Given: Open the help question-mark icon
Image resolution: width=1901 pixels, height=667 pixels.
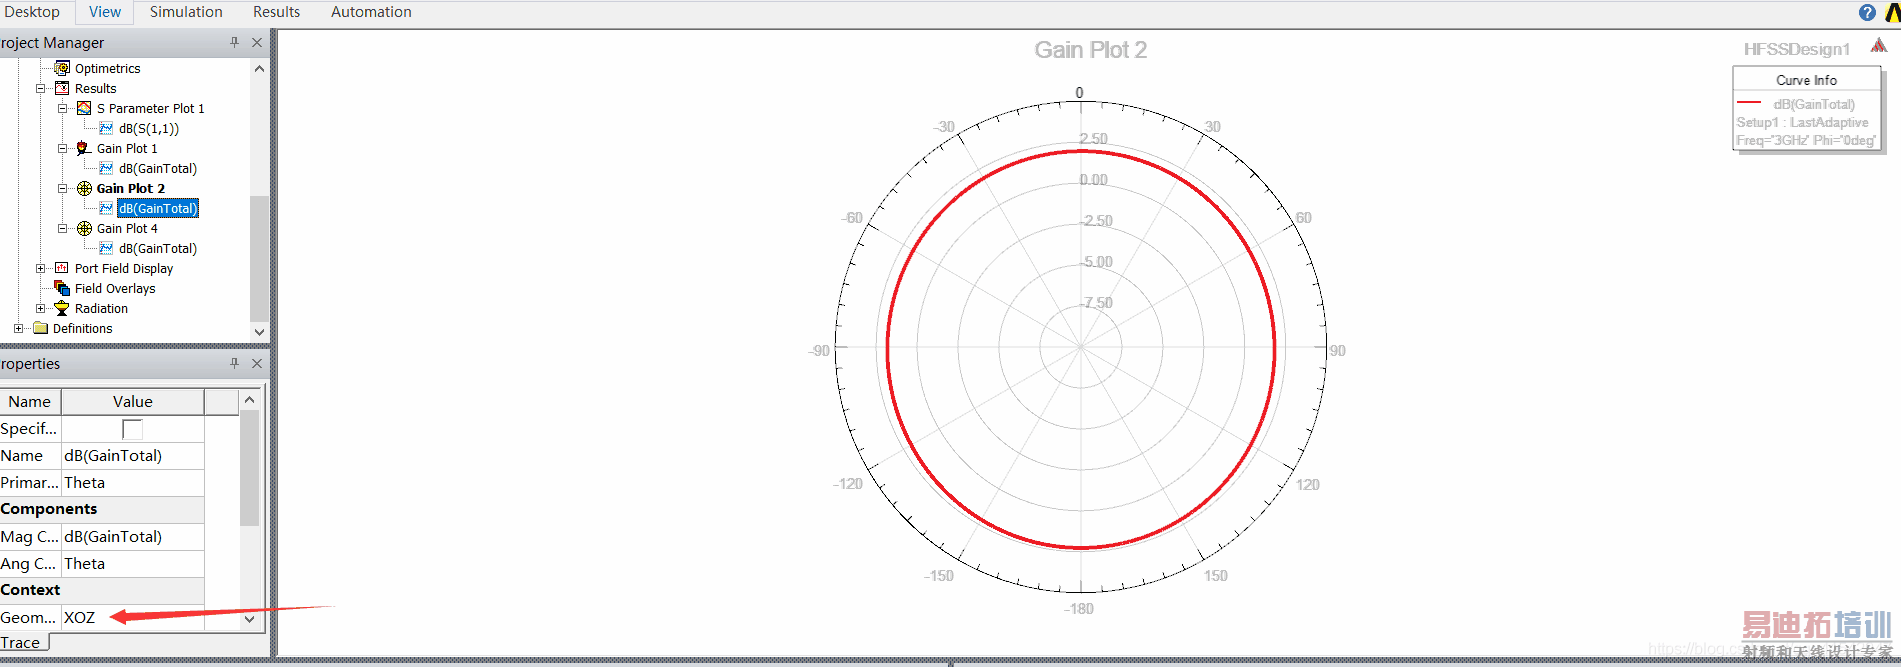Looking at the screenshot, I should click(x=1867, y=13).
